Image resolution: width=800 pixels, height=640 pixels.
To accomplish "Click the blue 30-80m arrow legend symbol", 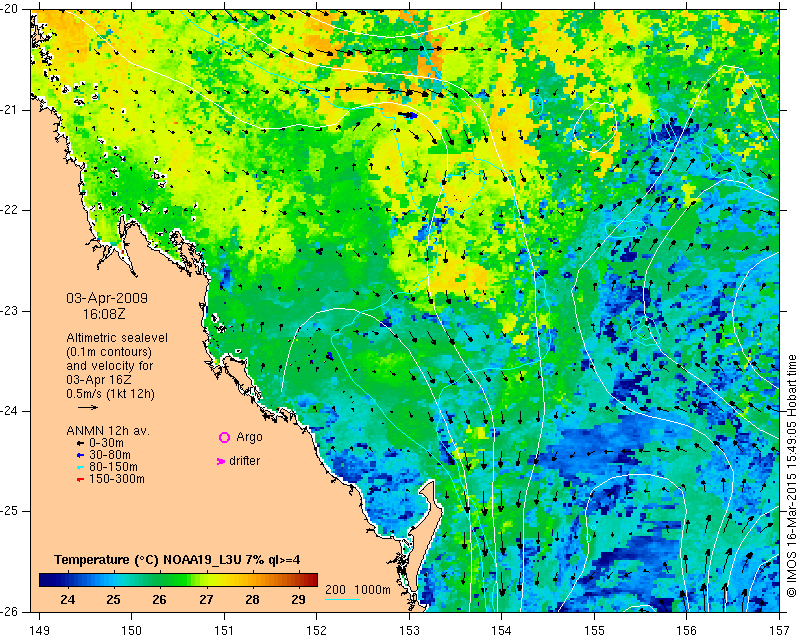I will [80, 455].
